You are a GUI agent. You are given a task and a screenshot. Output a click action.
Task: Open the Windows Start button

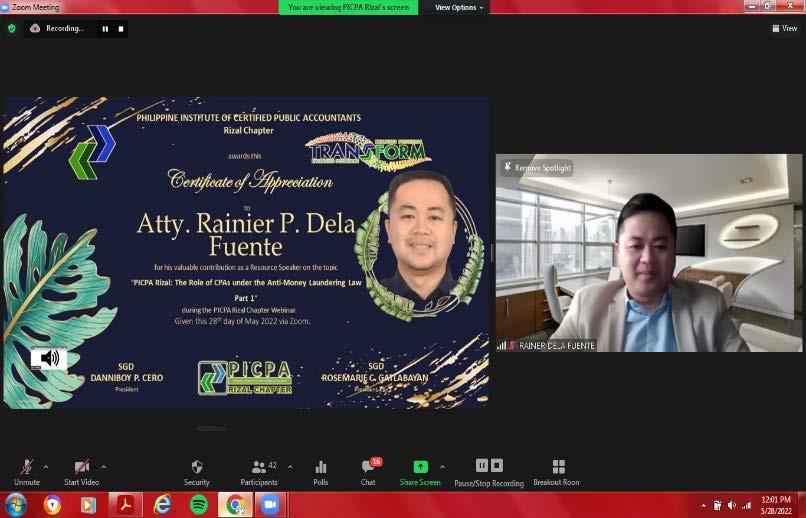click(16, 505)
